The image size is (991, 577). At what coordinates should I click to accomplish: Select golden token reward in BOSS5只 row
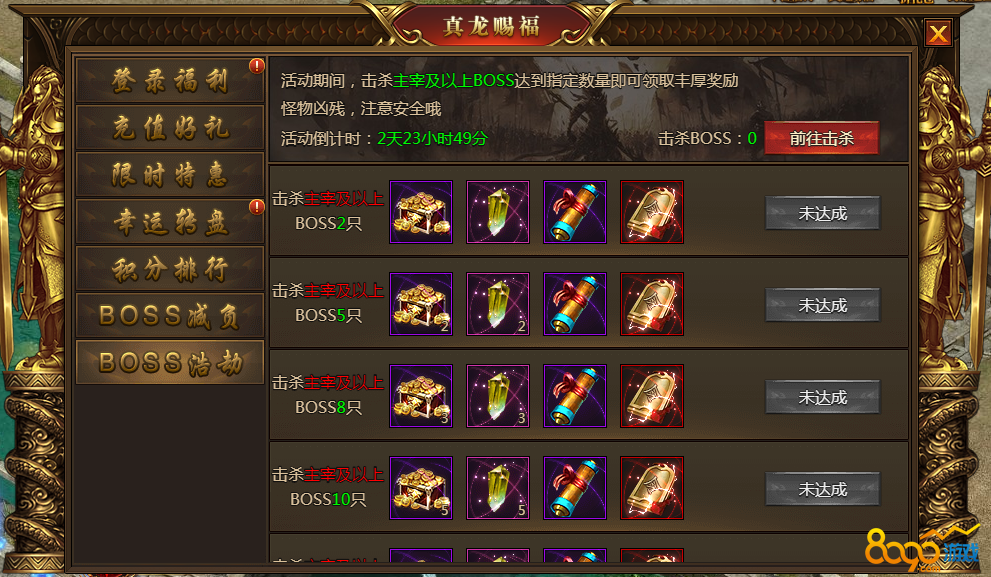652,304
